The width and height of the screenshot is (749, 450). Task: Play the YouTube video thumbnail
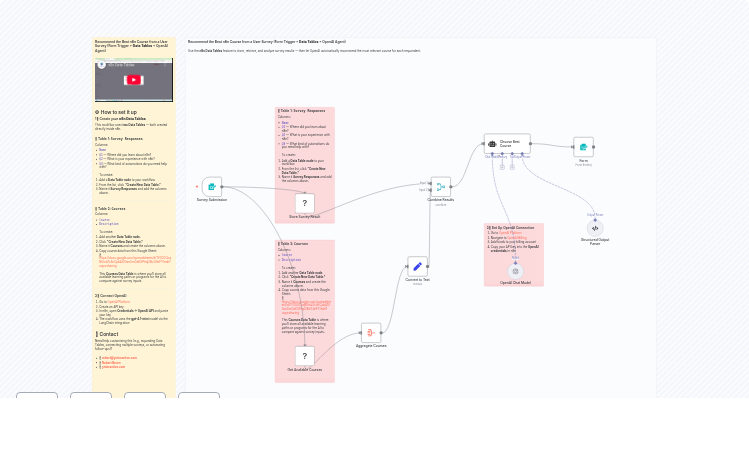[134, 80]
